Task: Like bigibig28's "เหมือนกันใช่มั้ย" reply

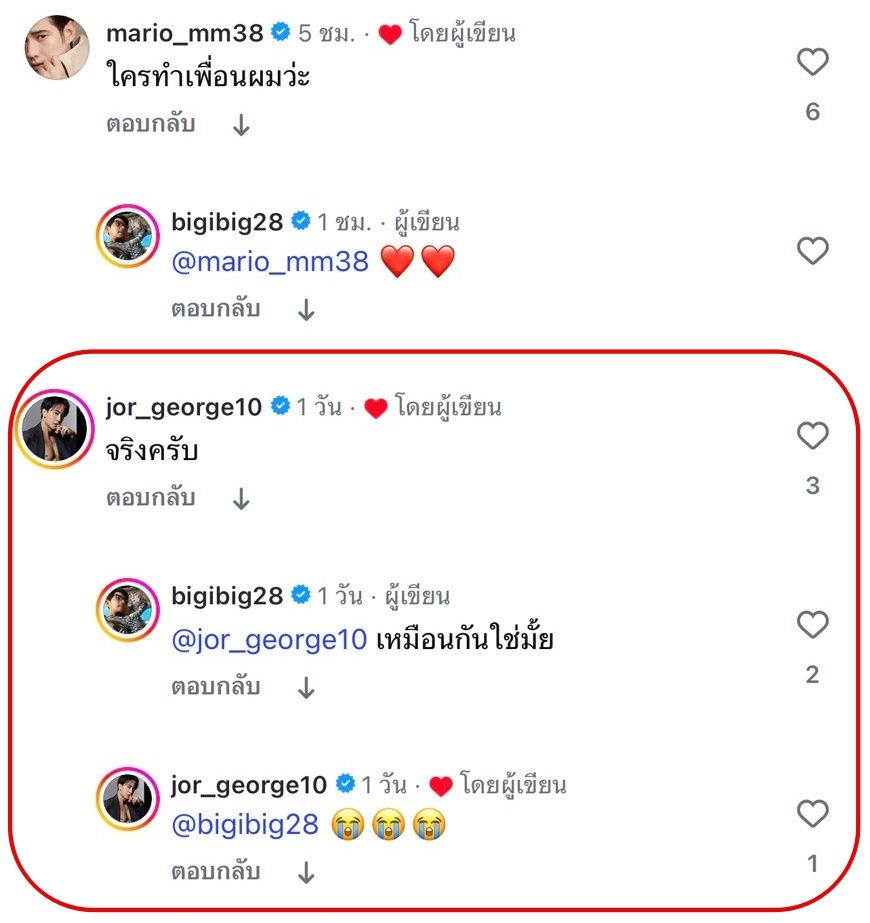Action: pos(812,625)
